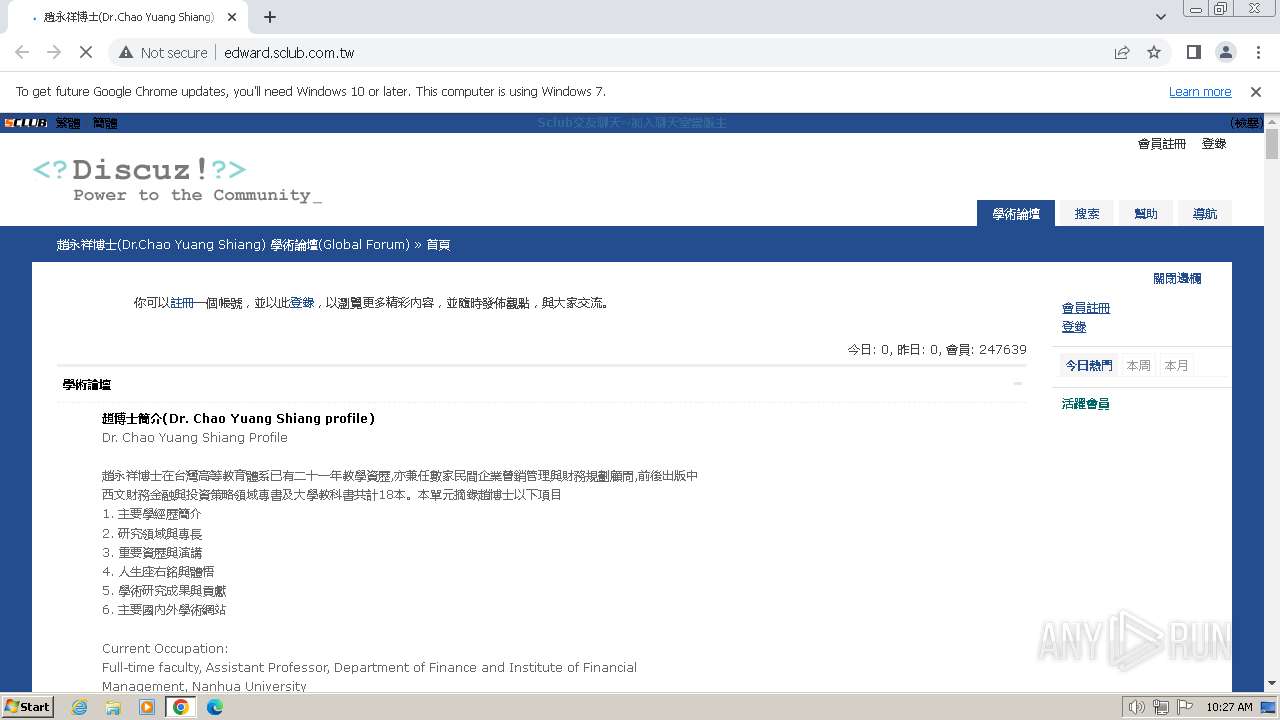The width and height of the screenshot is (1280, 720).
Task: Launch Internet Explorer from the taskbar
Action: coord(79,707)
